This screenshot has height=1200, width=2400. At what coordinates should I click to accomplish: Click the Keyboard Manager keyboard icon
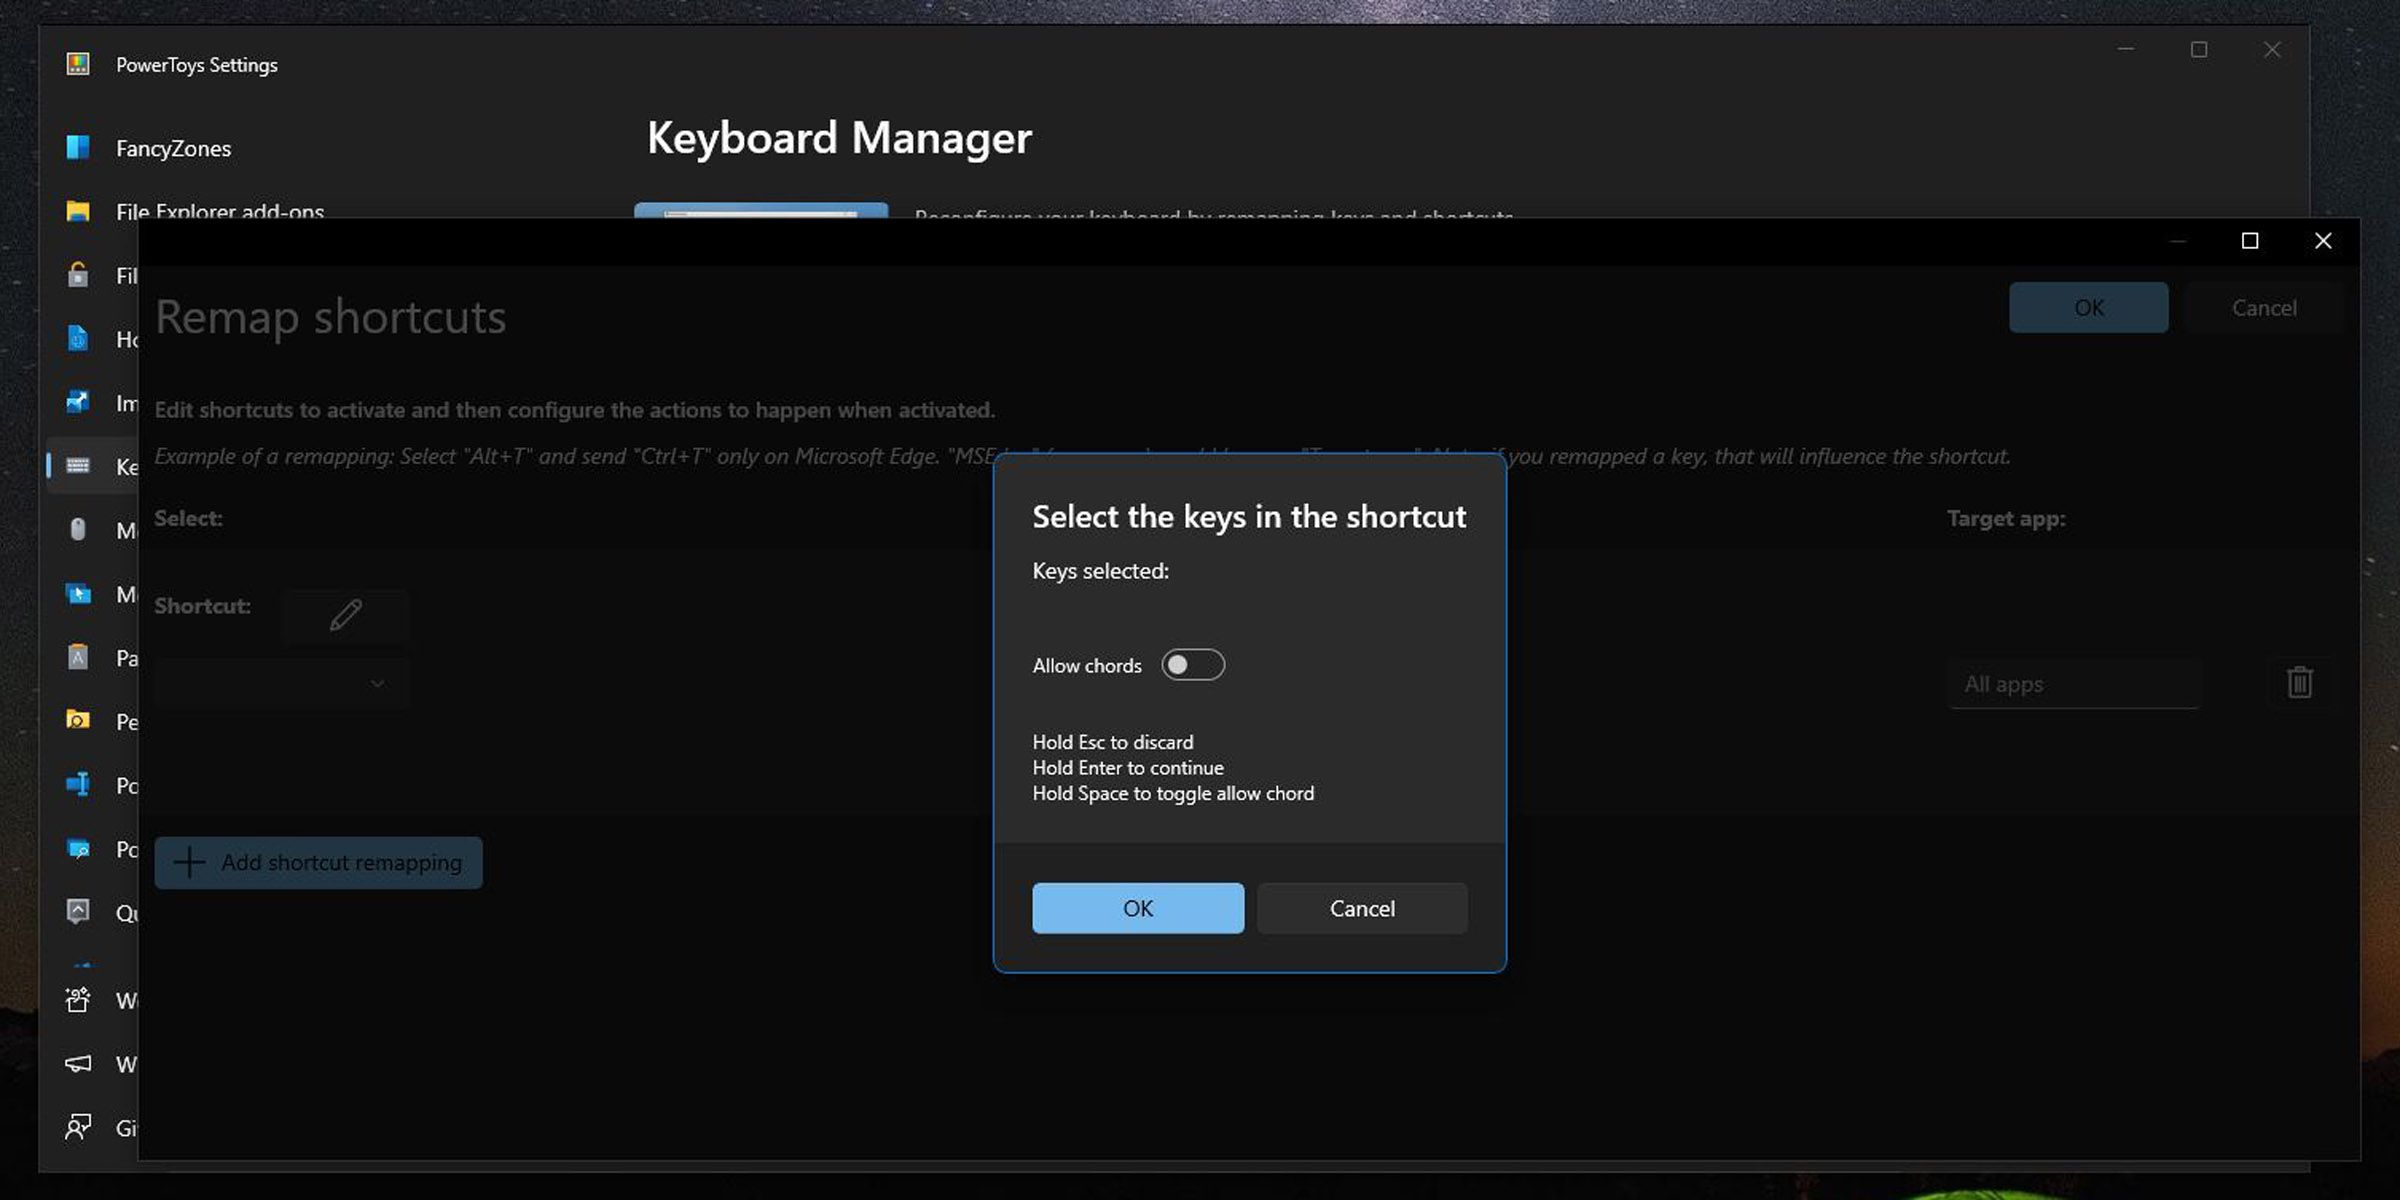tap(78, 466)
